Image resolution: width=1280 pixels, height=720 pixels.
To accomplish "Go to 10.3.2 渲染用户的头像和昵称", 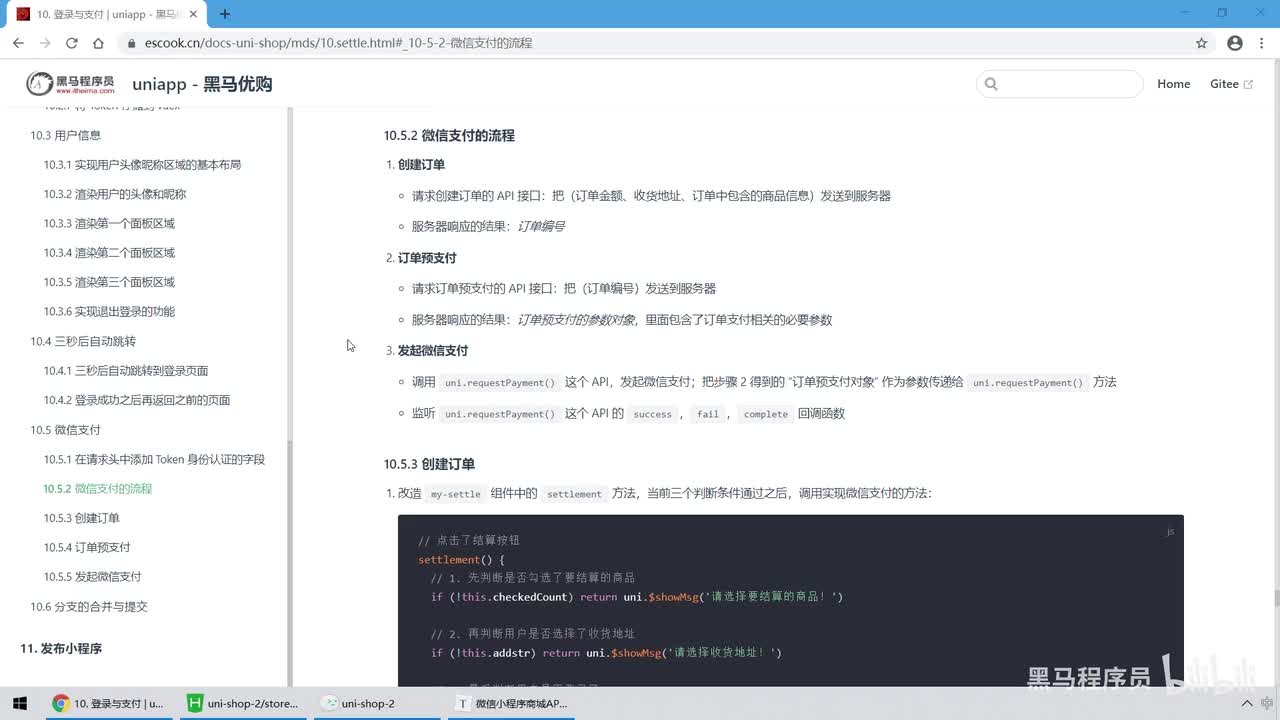I will [114, 194].
